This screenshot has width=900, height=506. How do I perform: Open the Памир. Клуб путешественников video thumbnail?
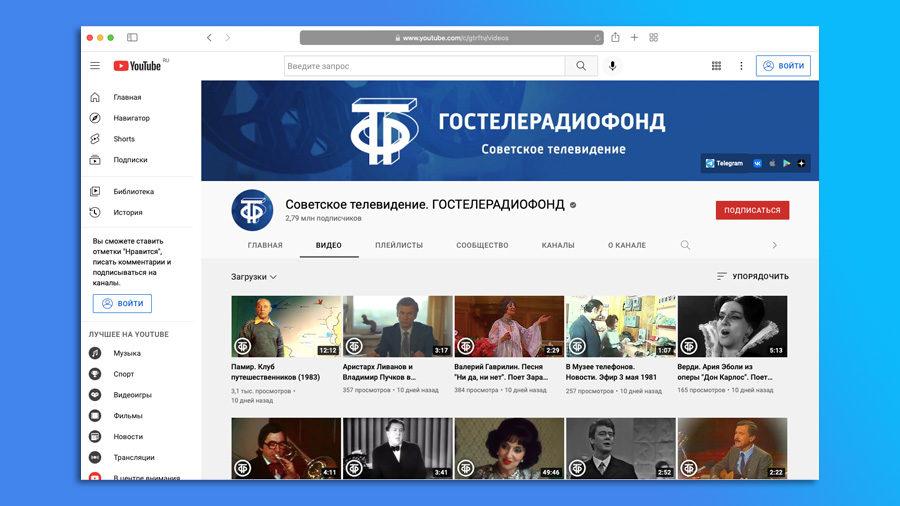[286, 326]
